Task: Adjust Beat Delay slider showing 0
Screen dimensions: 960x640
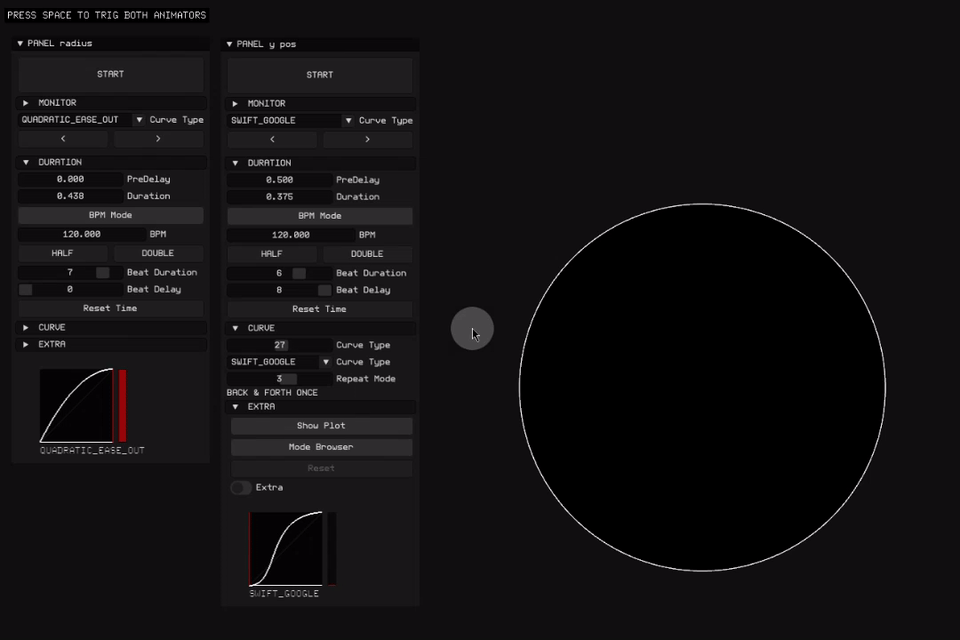Action: point(70,289)
